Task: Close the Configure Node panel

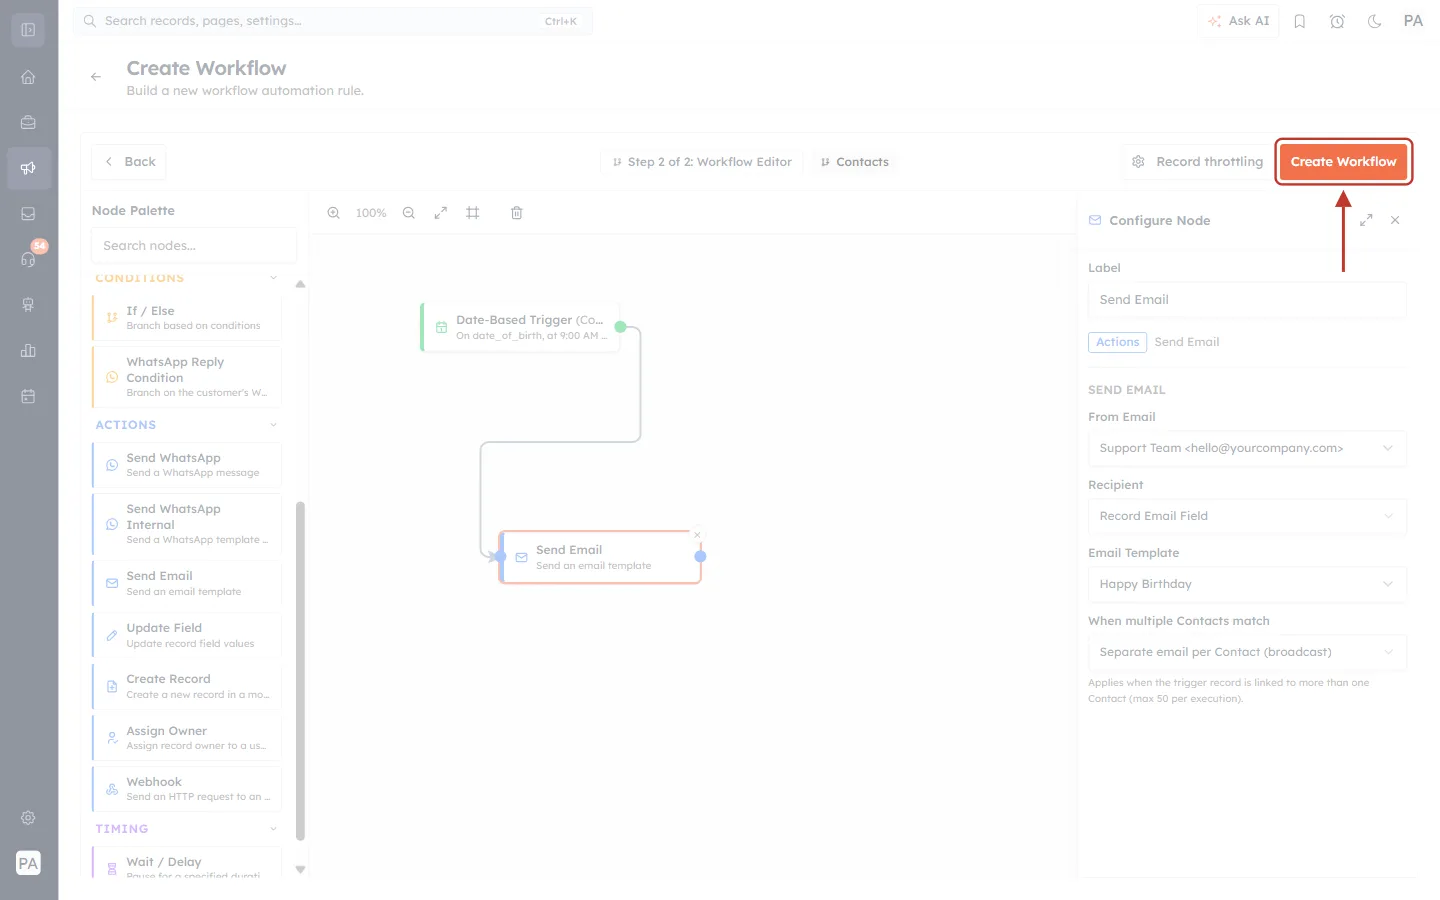Action: pos(1395,220)
